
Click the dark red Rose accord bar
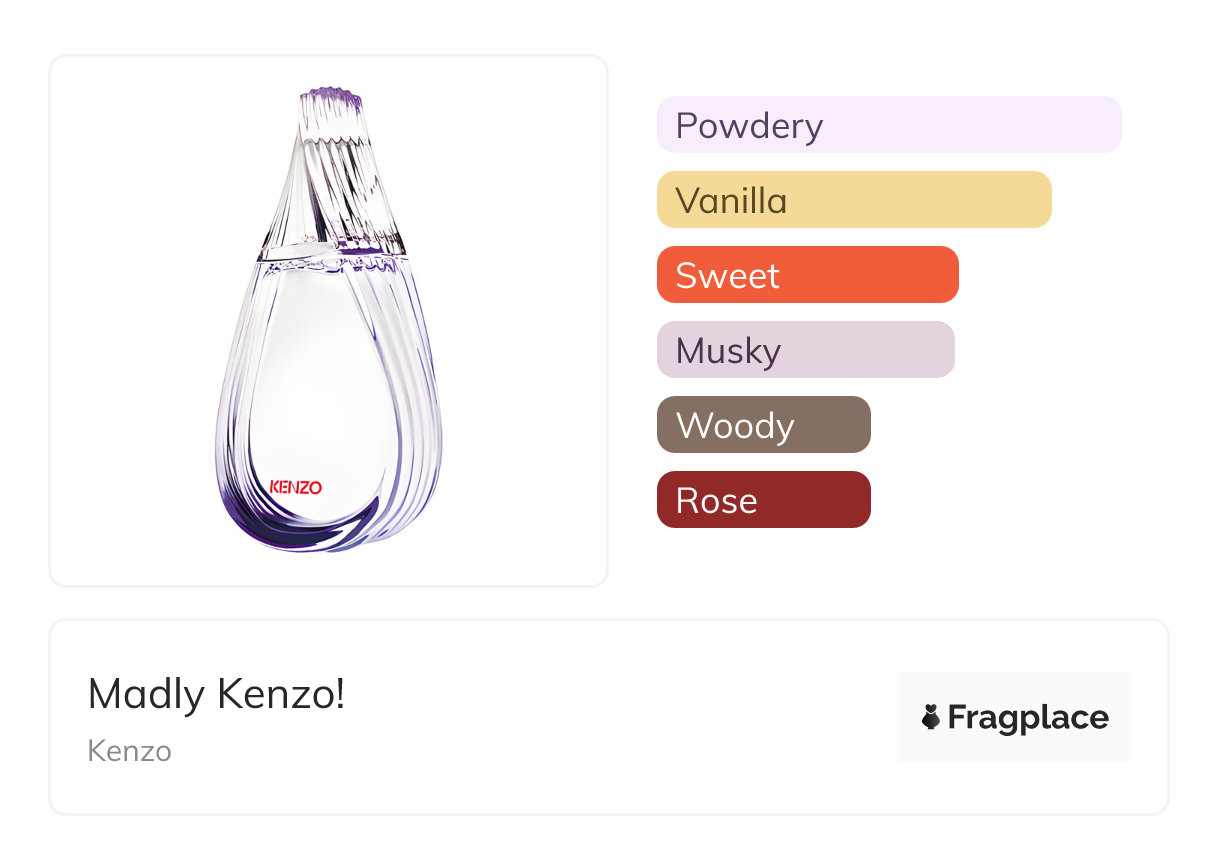click(x=763, y=500)
